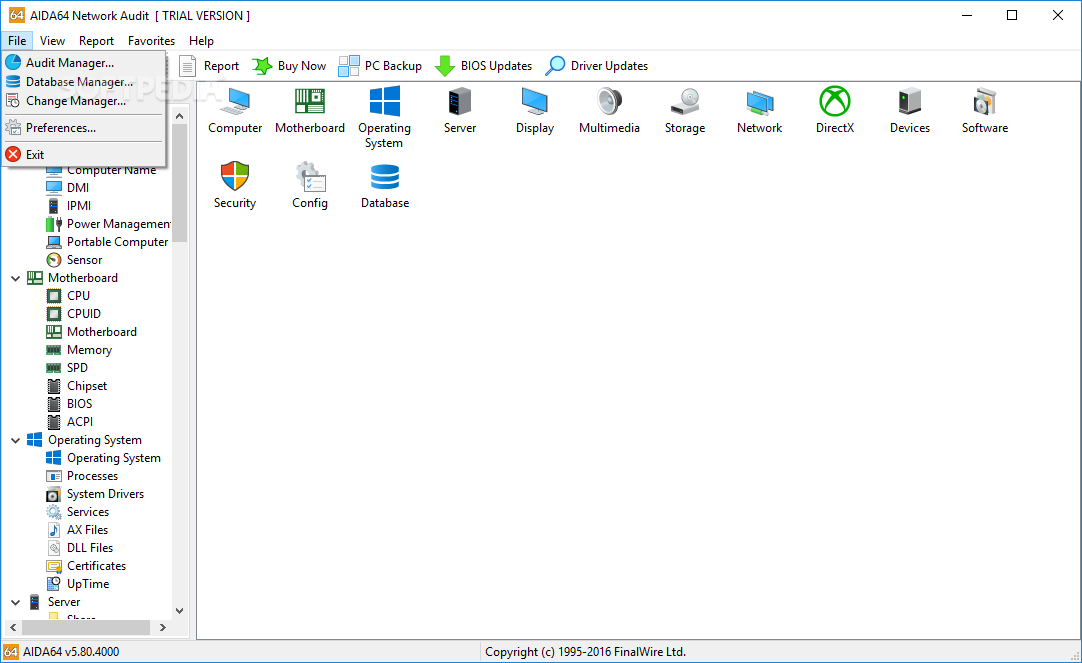The width and height of the screenshot is (1082, 663).
Task: Open the Operating System category icon in main pane
Action: pyautogui.click(x=384, y=117)
